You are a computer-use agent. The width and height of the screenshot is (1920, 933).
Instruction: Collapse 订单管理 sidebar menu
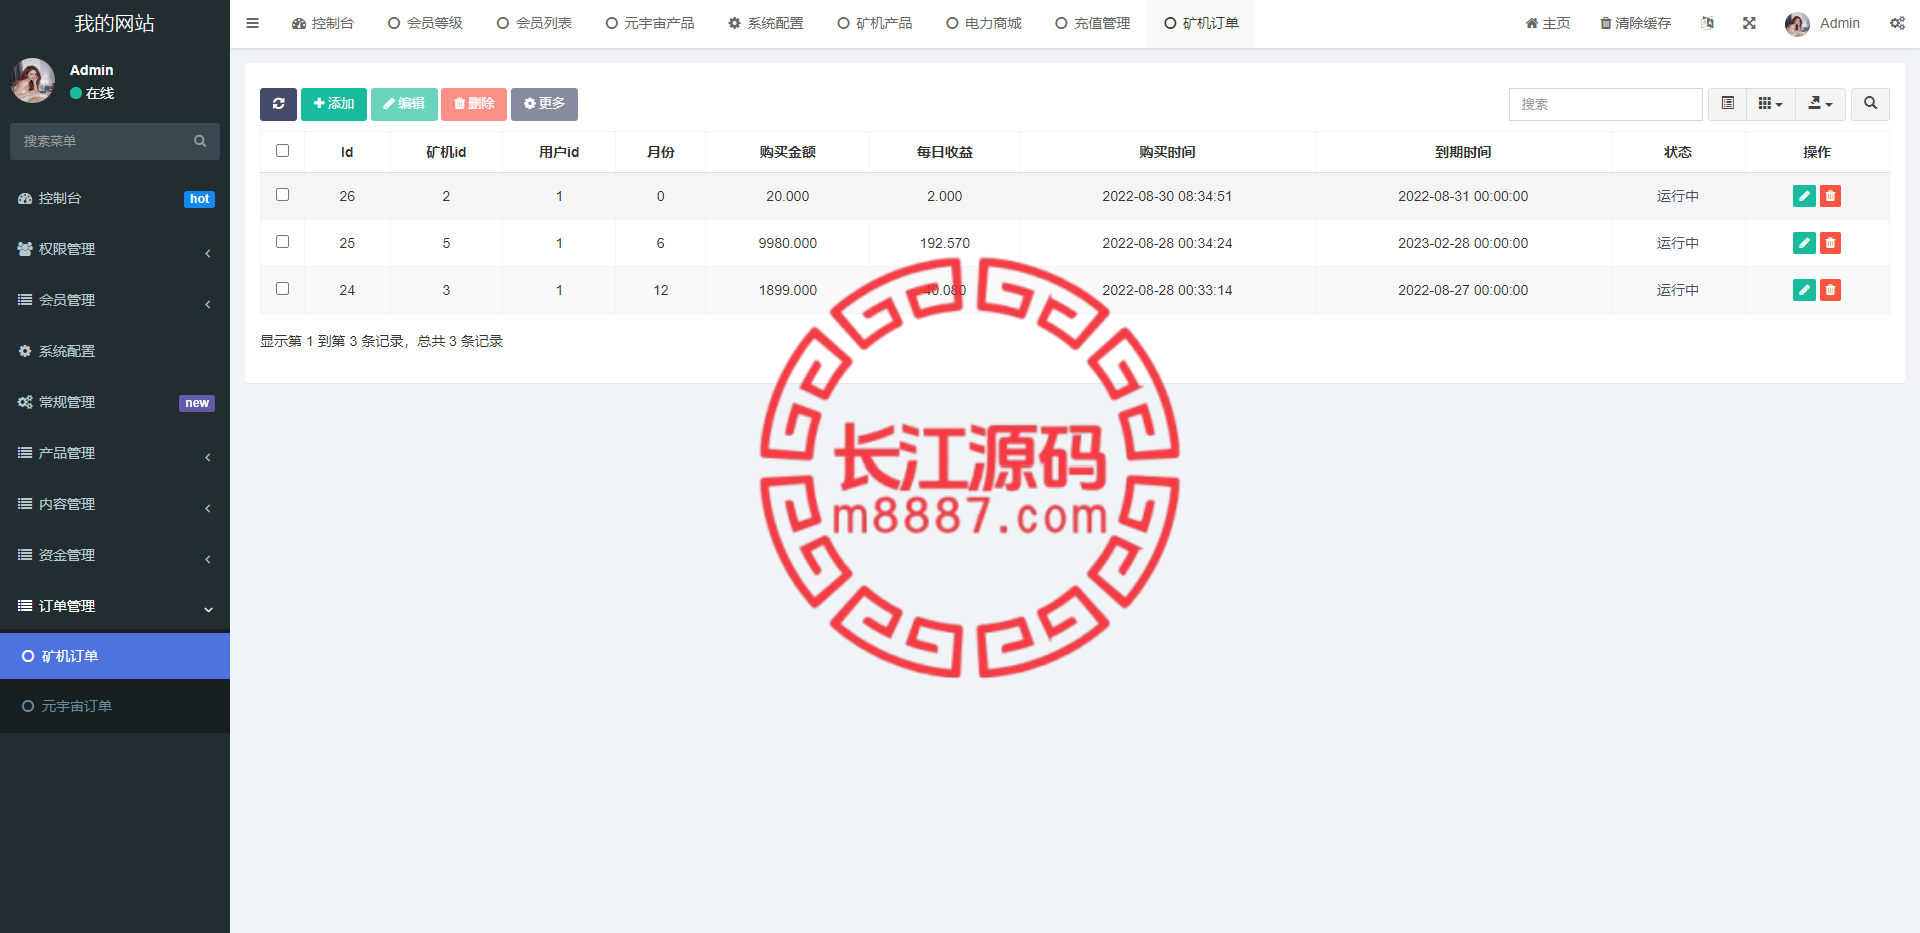(115, 606)
